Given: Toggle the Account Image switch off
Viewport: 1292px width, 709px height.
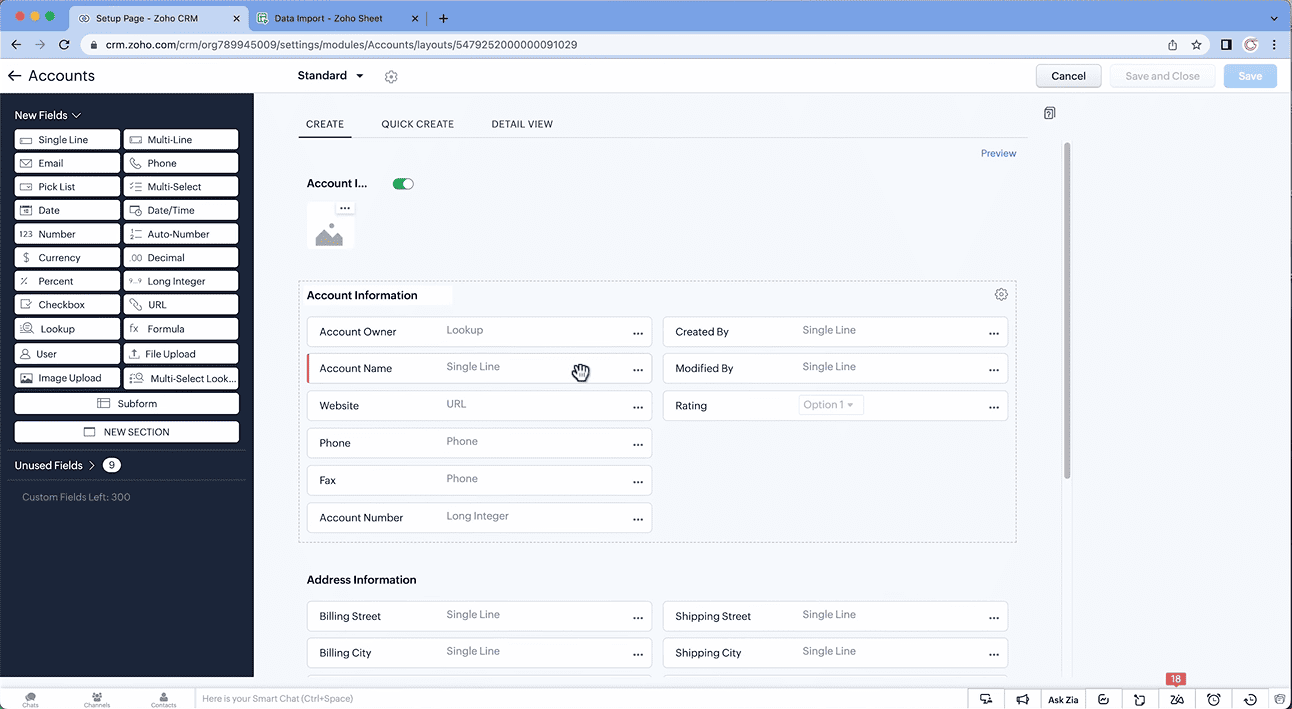Looking at the screenshot, I should [403, 184].
